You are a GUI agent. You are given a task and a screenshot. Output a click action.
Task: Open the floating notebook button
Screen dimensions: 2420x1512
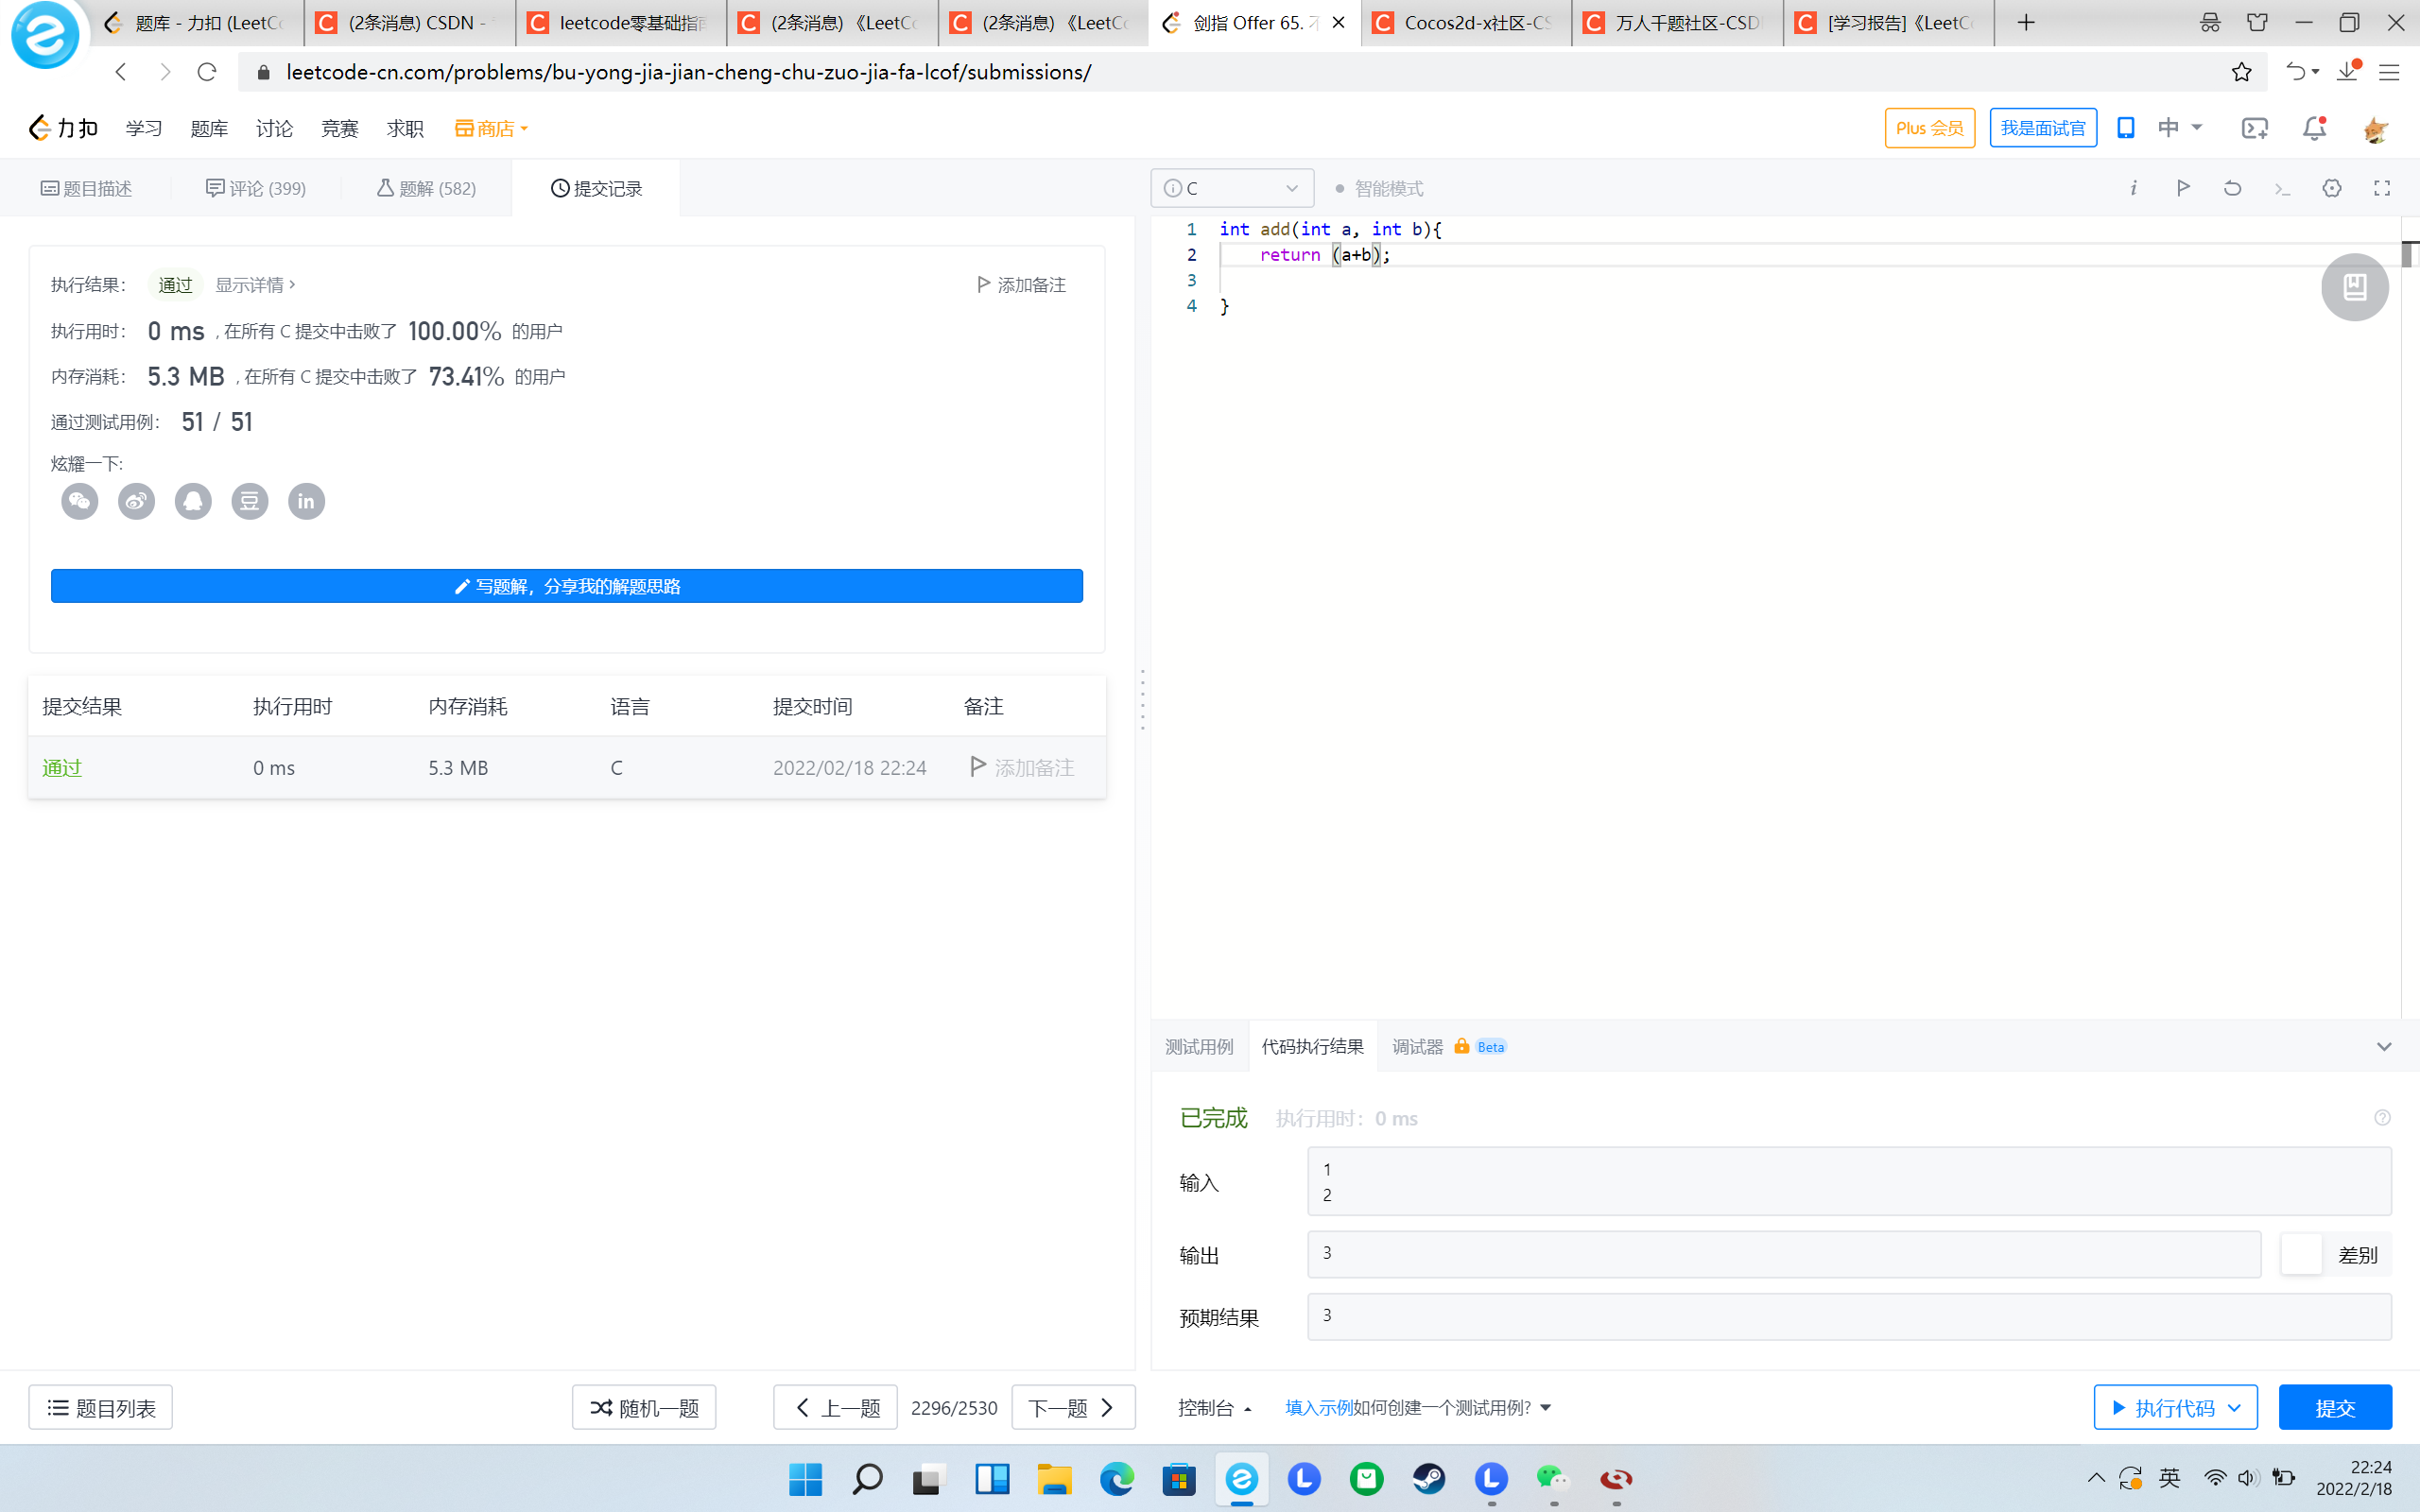(2355, 287)
